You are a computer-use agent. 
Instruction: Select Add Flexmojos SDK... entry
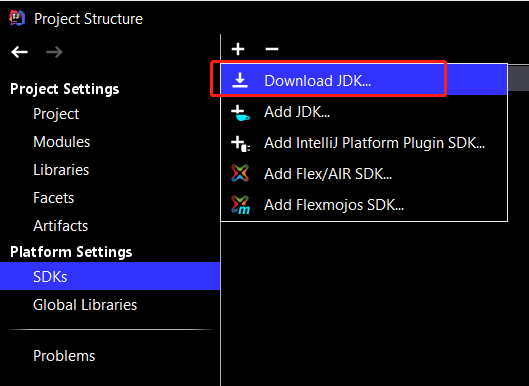pos(364,204)
